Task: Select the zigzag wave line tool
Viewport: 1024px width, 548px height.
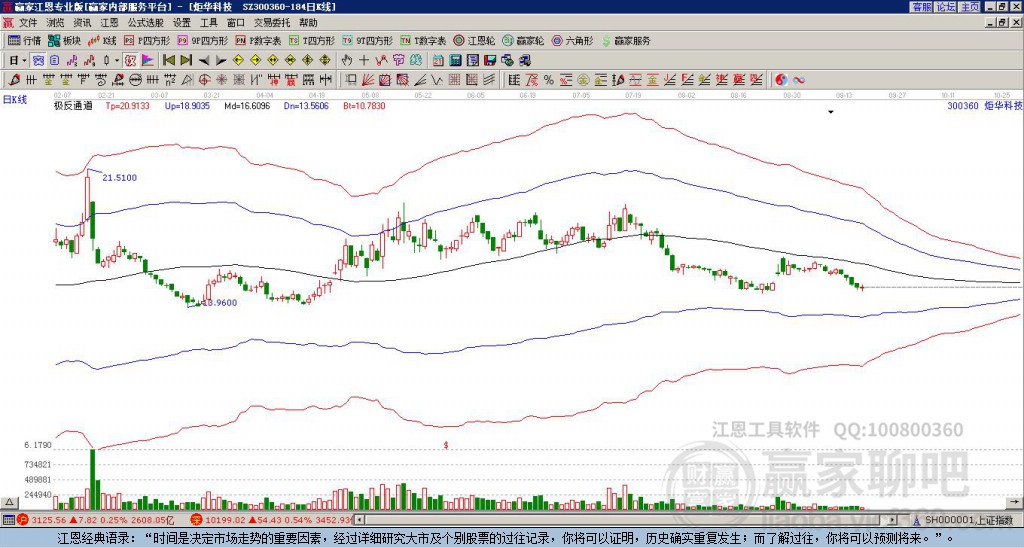Action: (x=436, y=80)
